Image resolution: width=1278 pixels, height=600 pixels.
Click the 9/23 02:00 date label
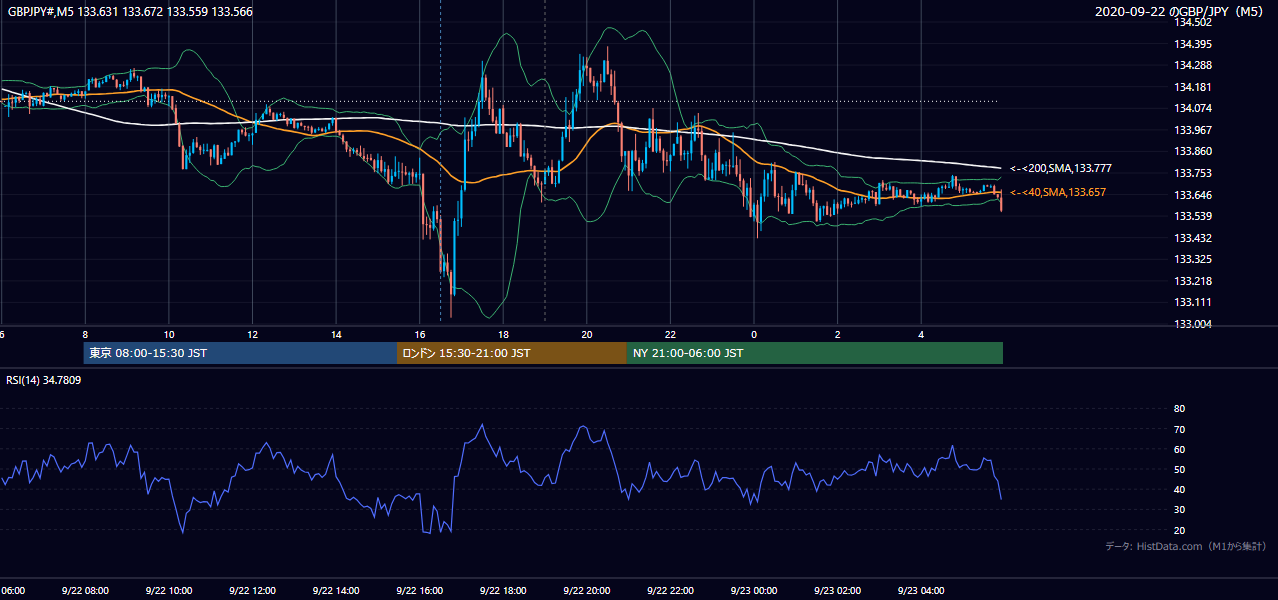838,590
